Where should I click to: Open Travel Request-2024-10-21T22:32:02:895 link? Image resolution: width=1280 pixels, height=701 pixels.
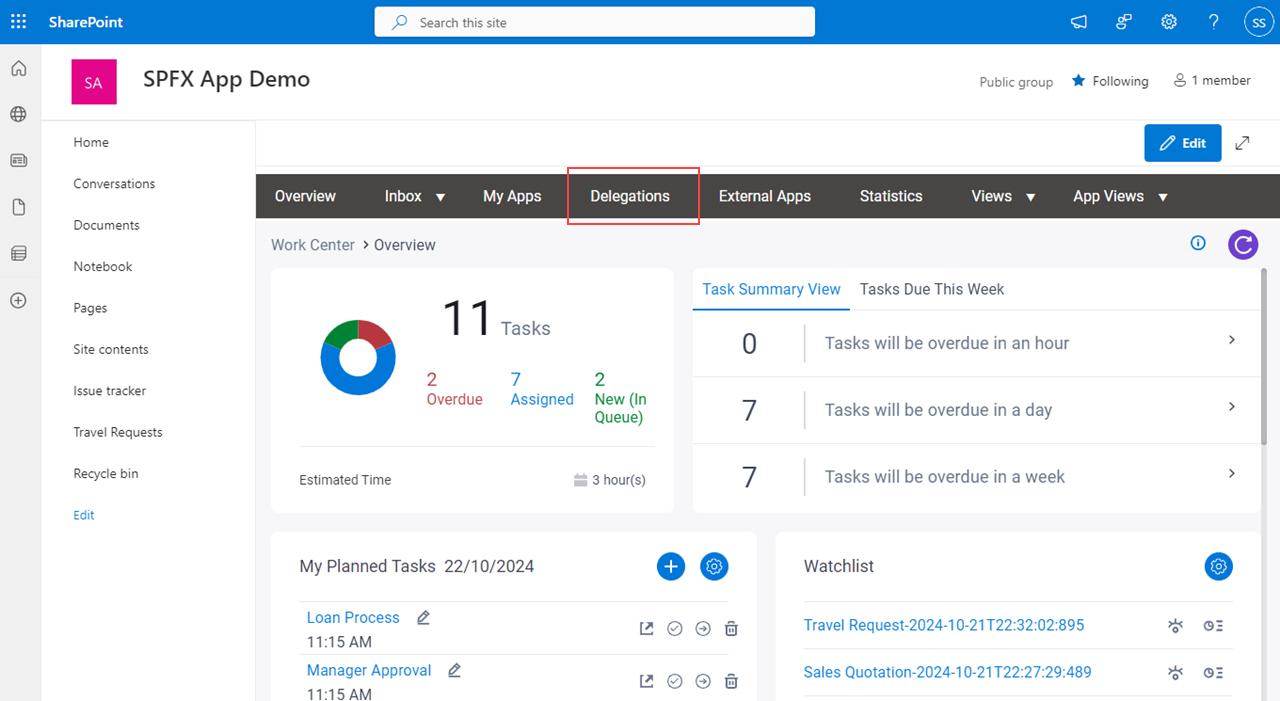click(944, 625)
